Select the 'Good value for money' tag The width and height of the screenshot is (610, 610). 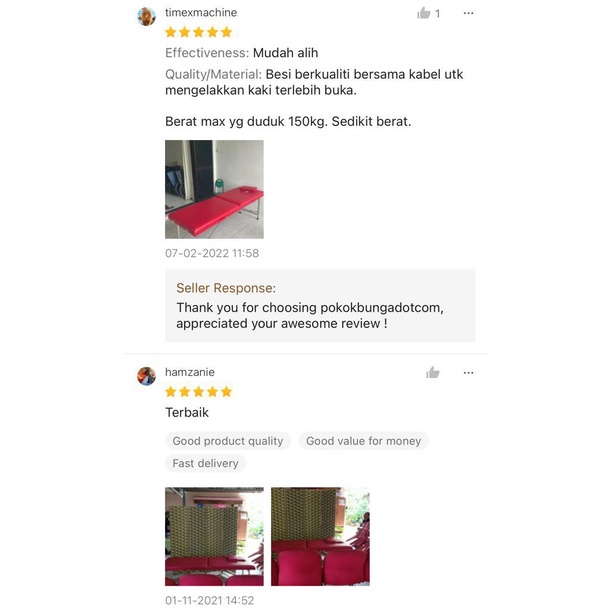tap(363, 441)
